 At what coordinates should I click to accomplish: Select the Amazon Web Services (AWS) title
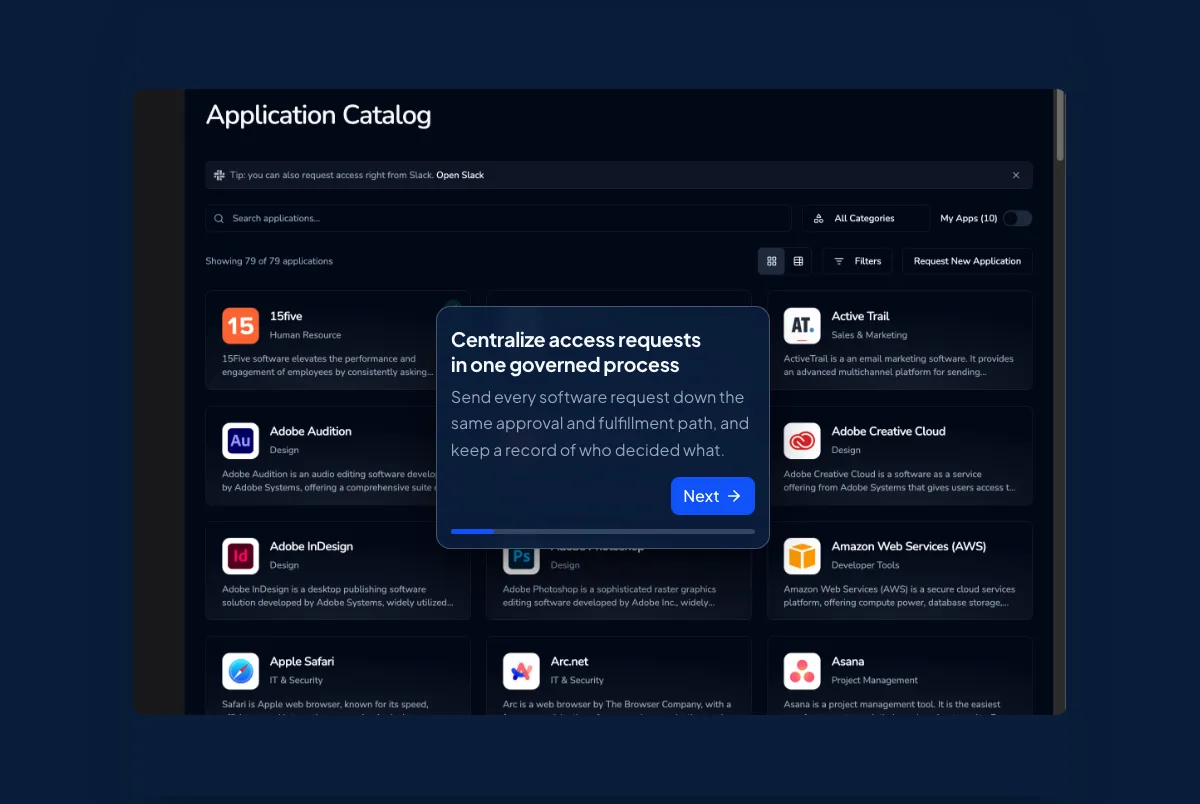point(909,546)
